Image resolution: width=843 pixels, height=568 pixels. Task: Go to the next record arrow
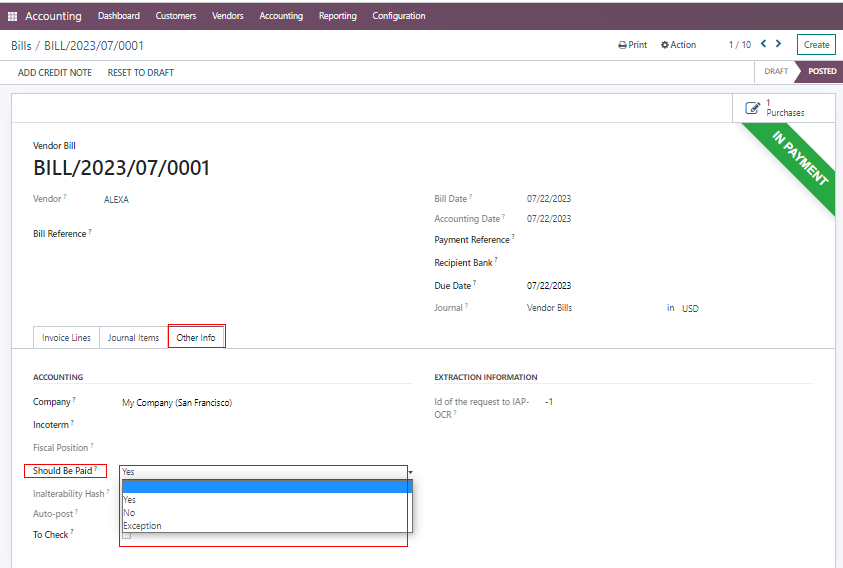[780, 44]
